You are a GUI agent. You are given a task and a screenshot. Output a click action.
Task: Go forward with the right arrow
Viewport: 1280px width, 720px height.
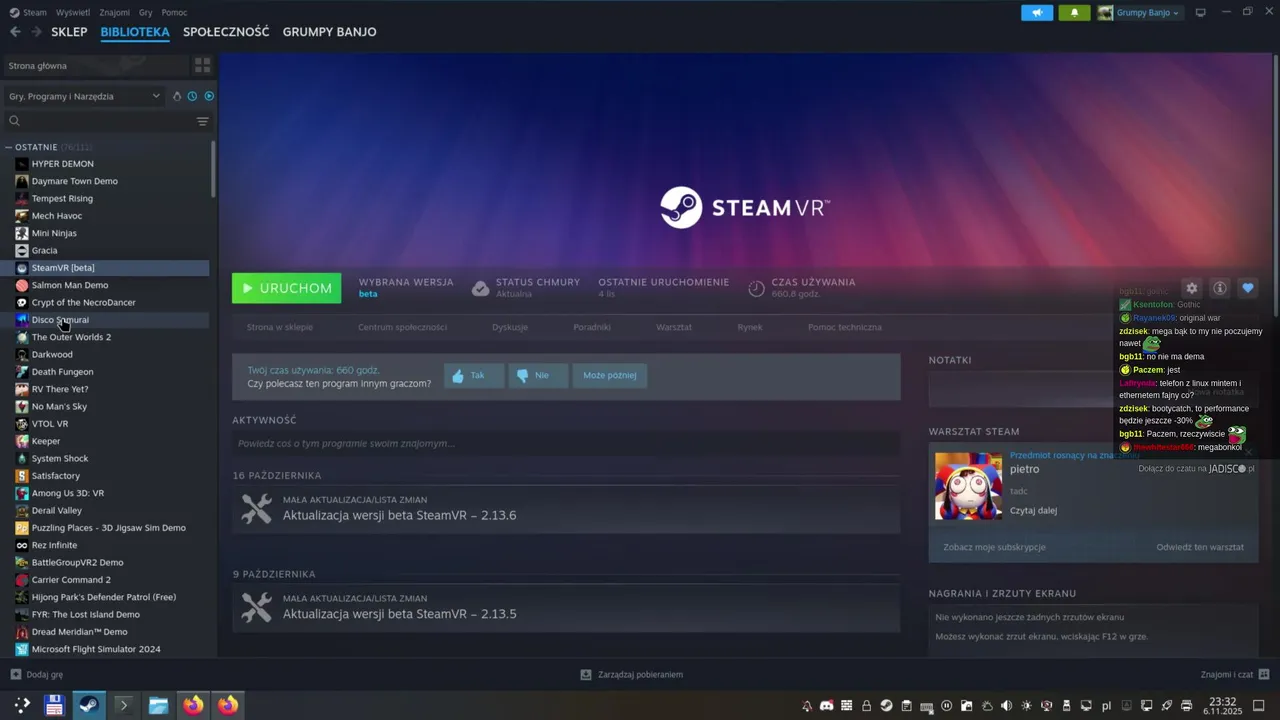(38, 32)
